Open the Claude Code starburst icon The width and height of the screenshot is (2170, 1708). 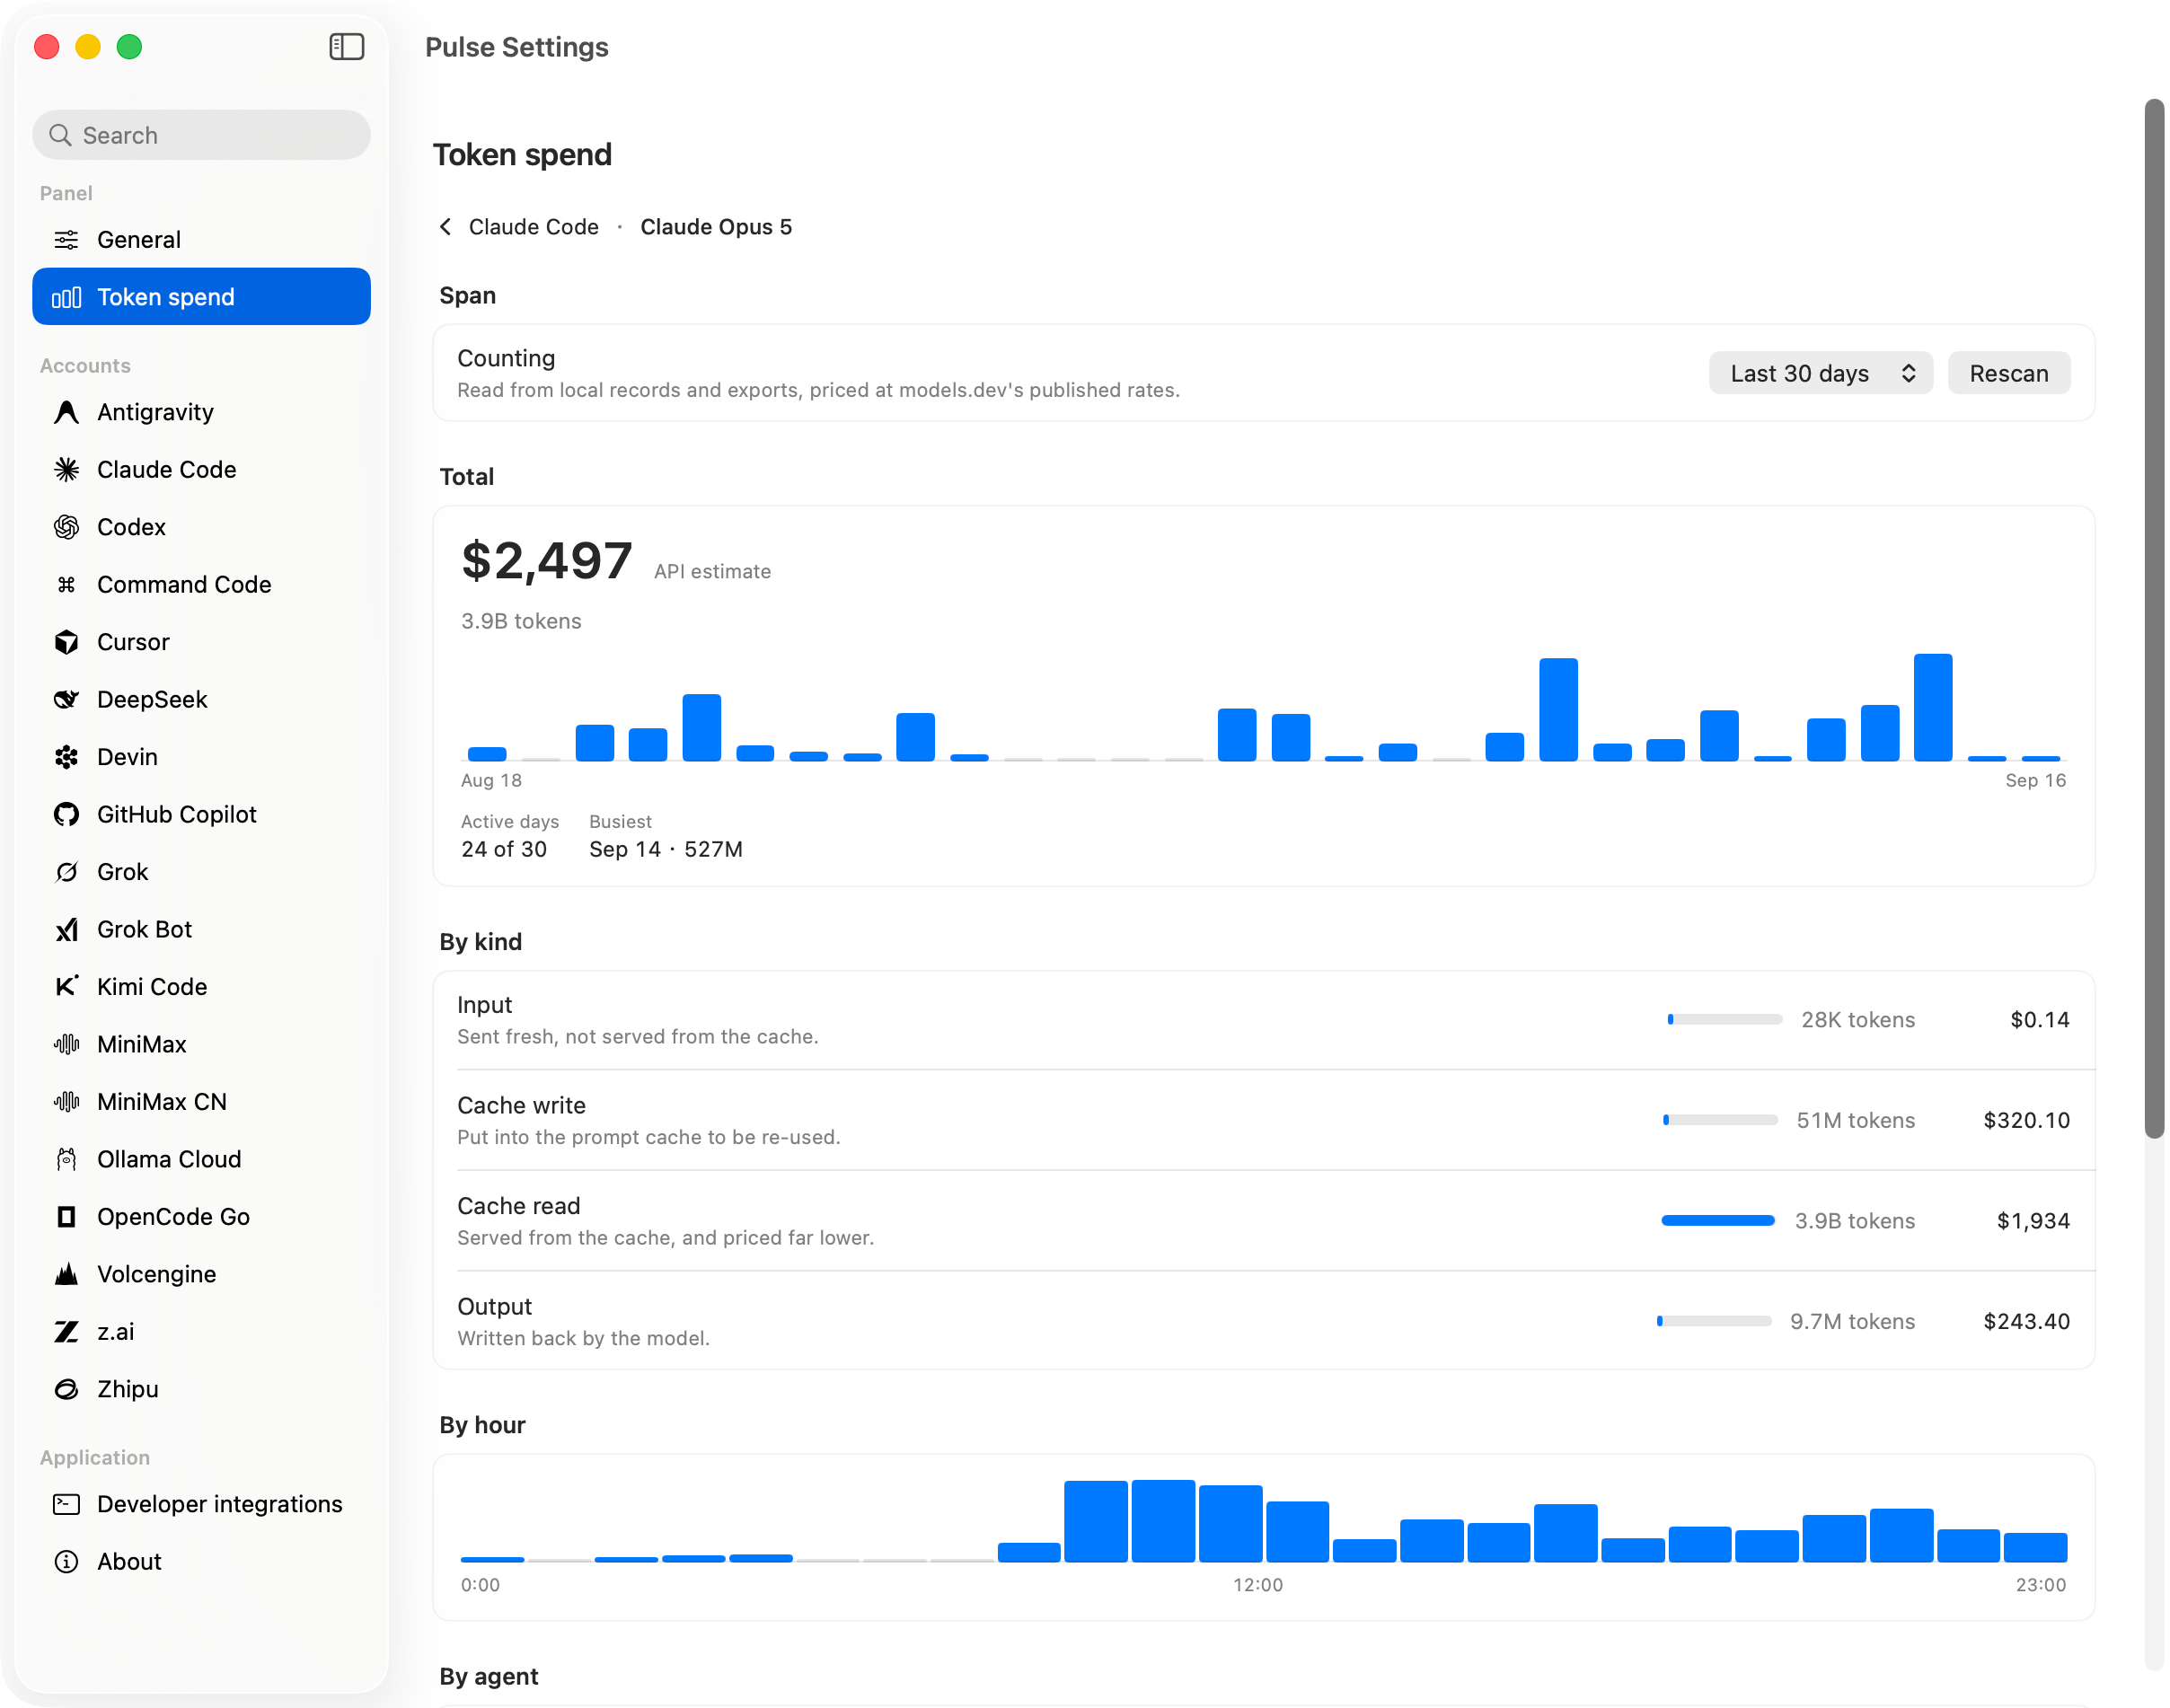66,470
